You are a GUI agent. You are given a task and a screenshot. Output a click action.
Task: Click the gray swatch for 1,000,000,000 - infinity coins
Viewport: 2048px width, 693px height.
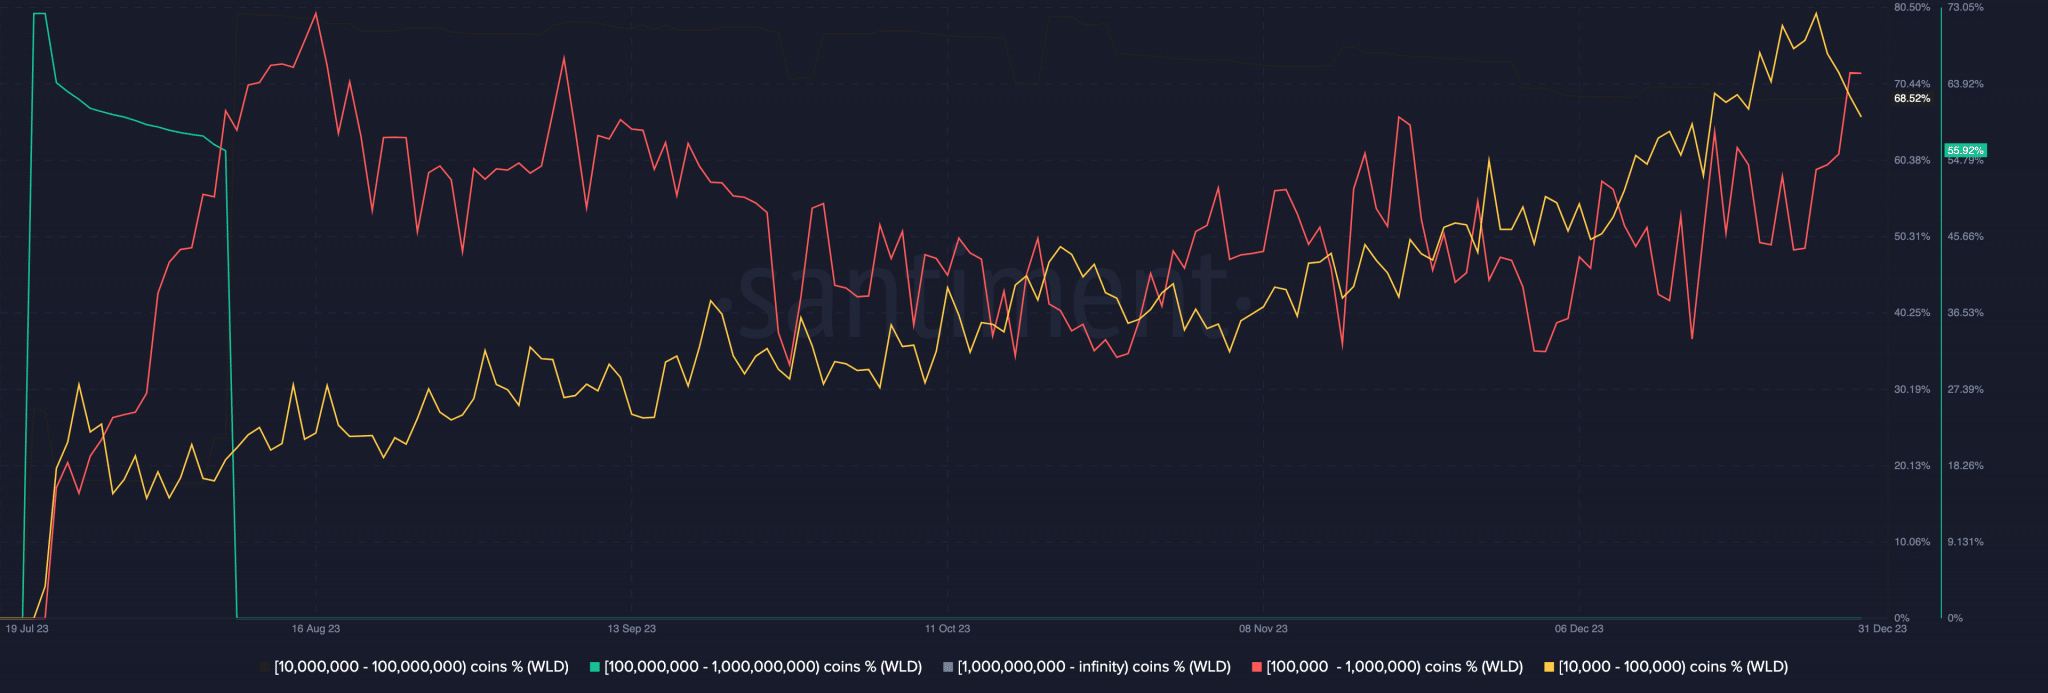tap(948, 667)
